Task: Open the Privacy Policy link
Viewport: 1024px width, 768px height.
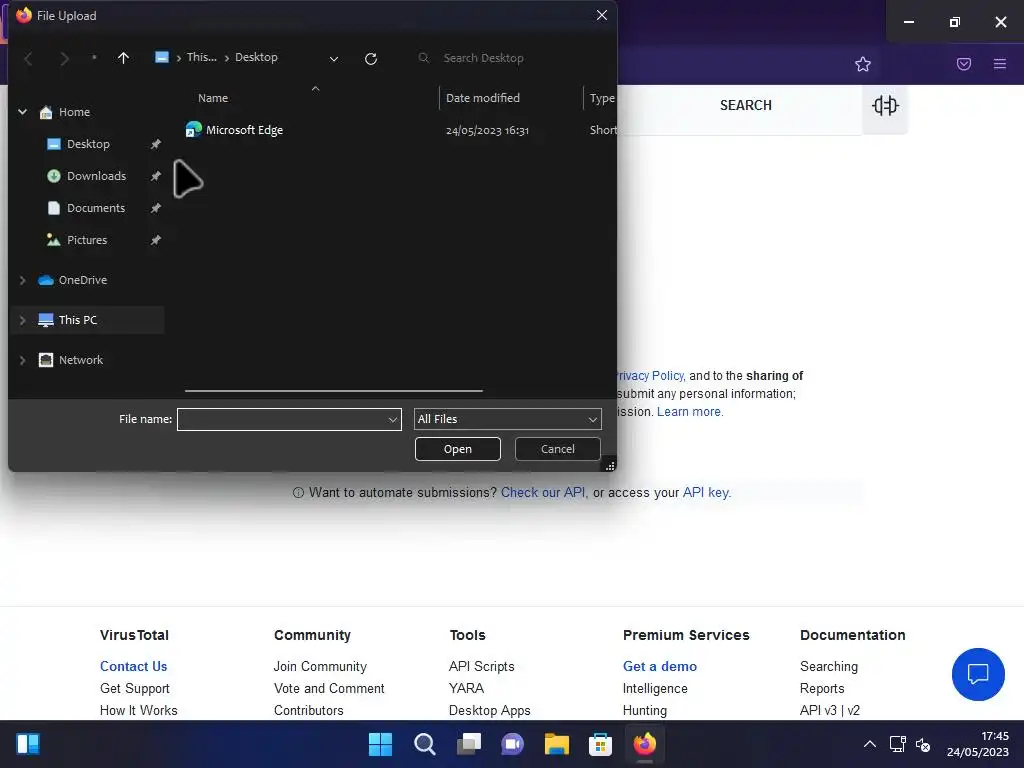Action: click(x=650, y=376)
